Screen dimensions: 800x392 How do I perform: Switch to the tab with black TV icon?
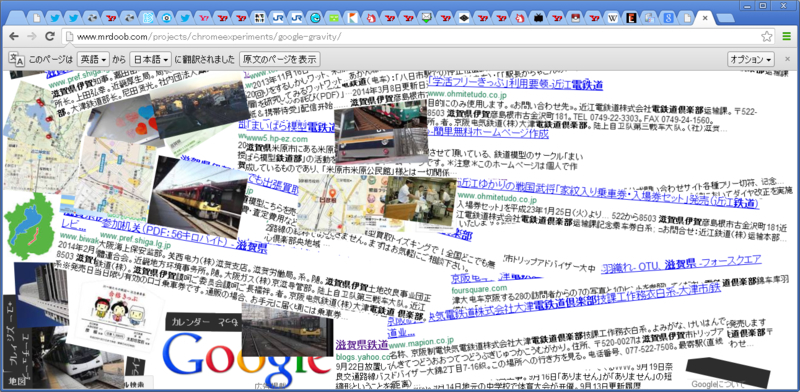coord(538,18)
